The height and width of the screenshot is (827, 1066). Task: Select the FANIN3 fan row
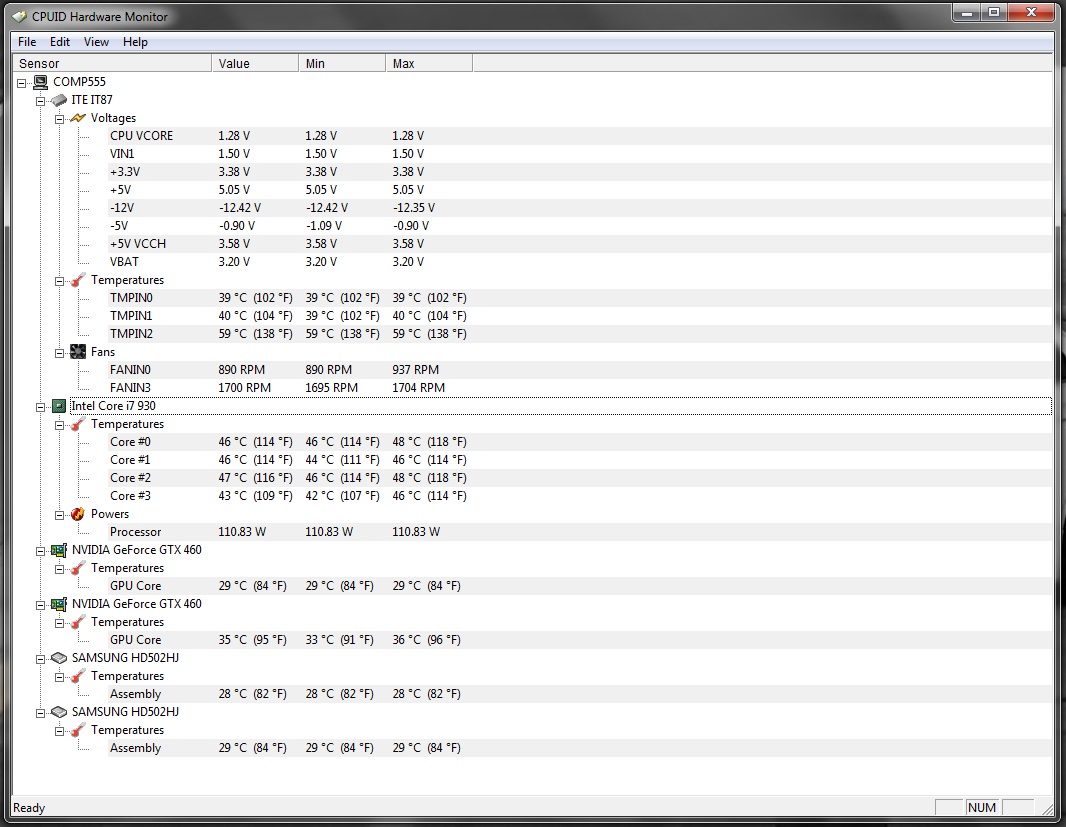[580, 388]
